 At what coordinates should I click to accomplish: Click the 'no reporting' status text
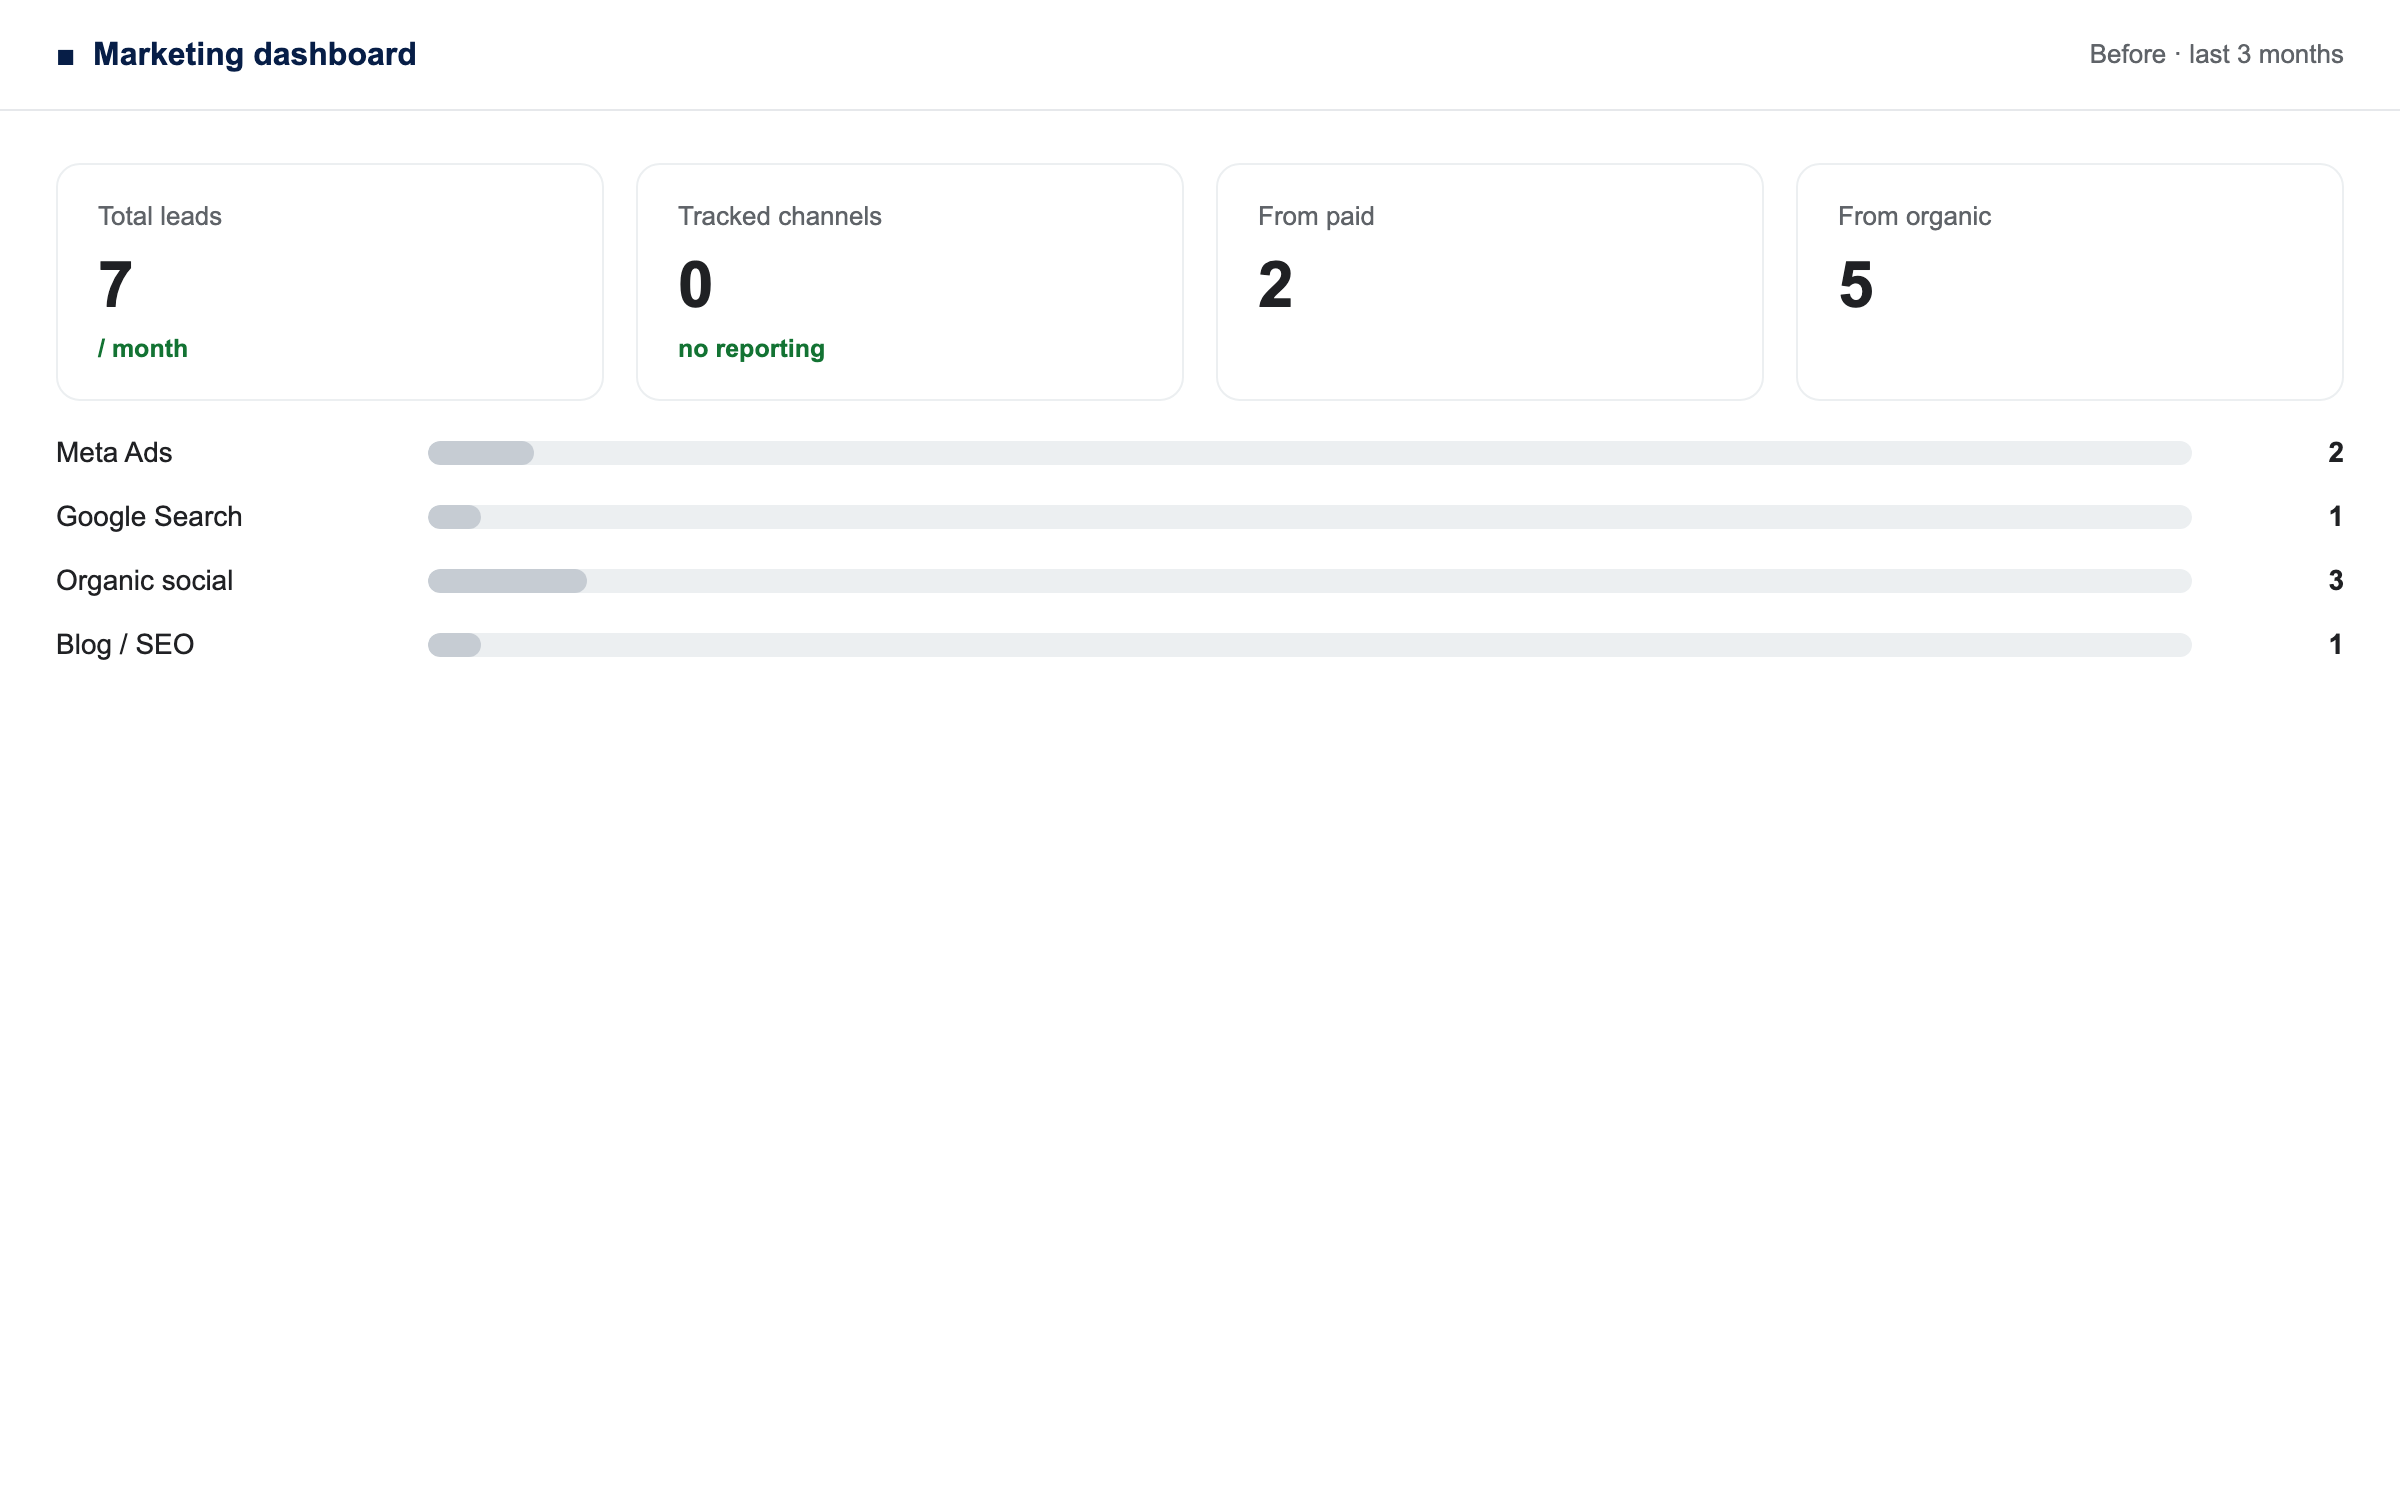(x=751, y=348)
